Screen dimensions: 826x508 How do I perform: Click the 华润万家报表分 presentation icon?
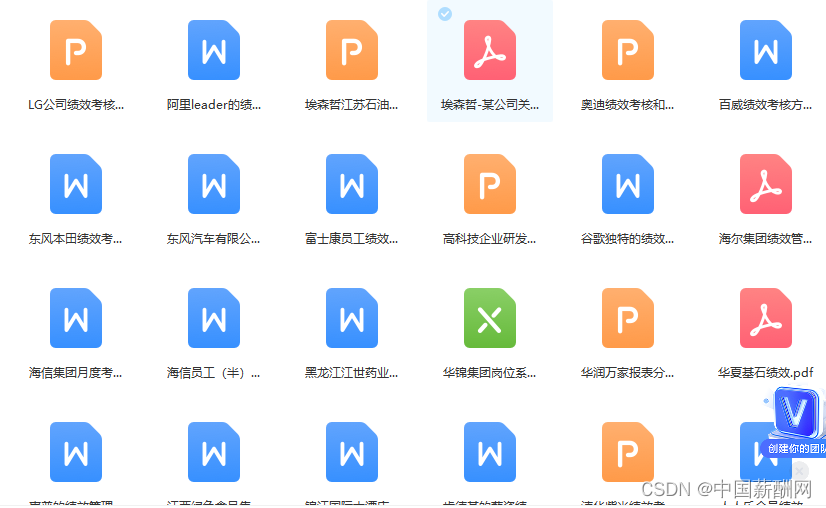point(628,318)
